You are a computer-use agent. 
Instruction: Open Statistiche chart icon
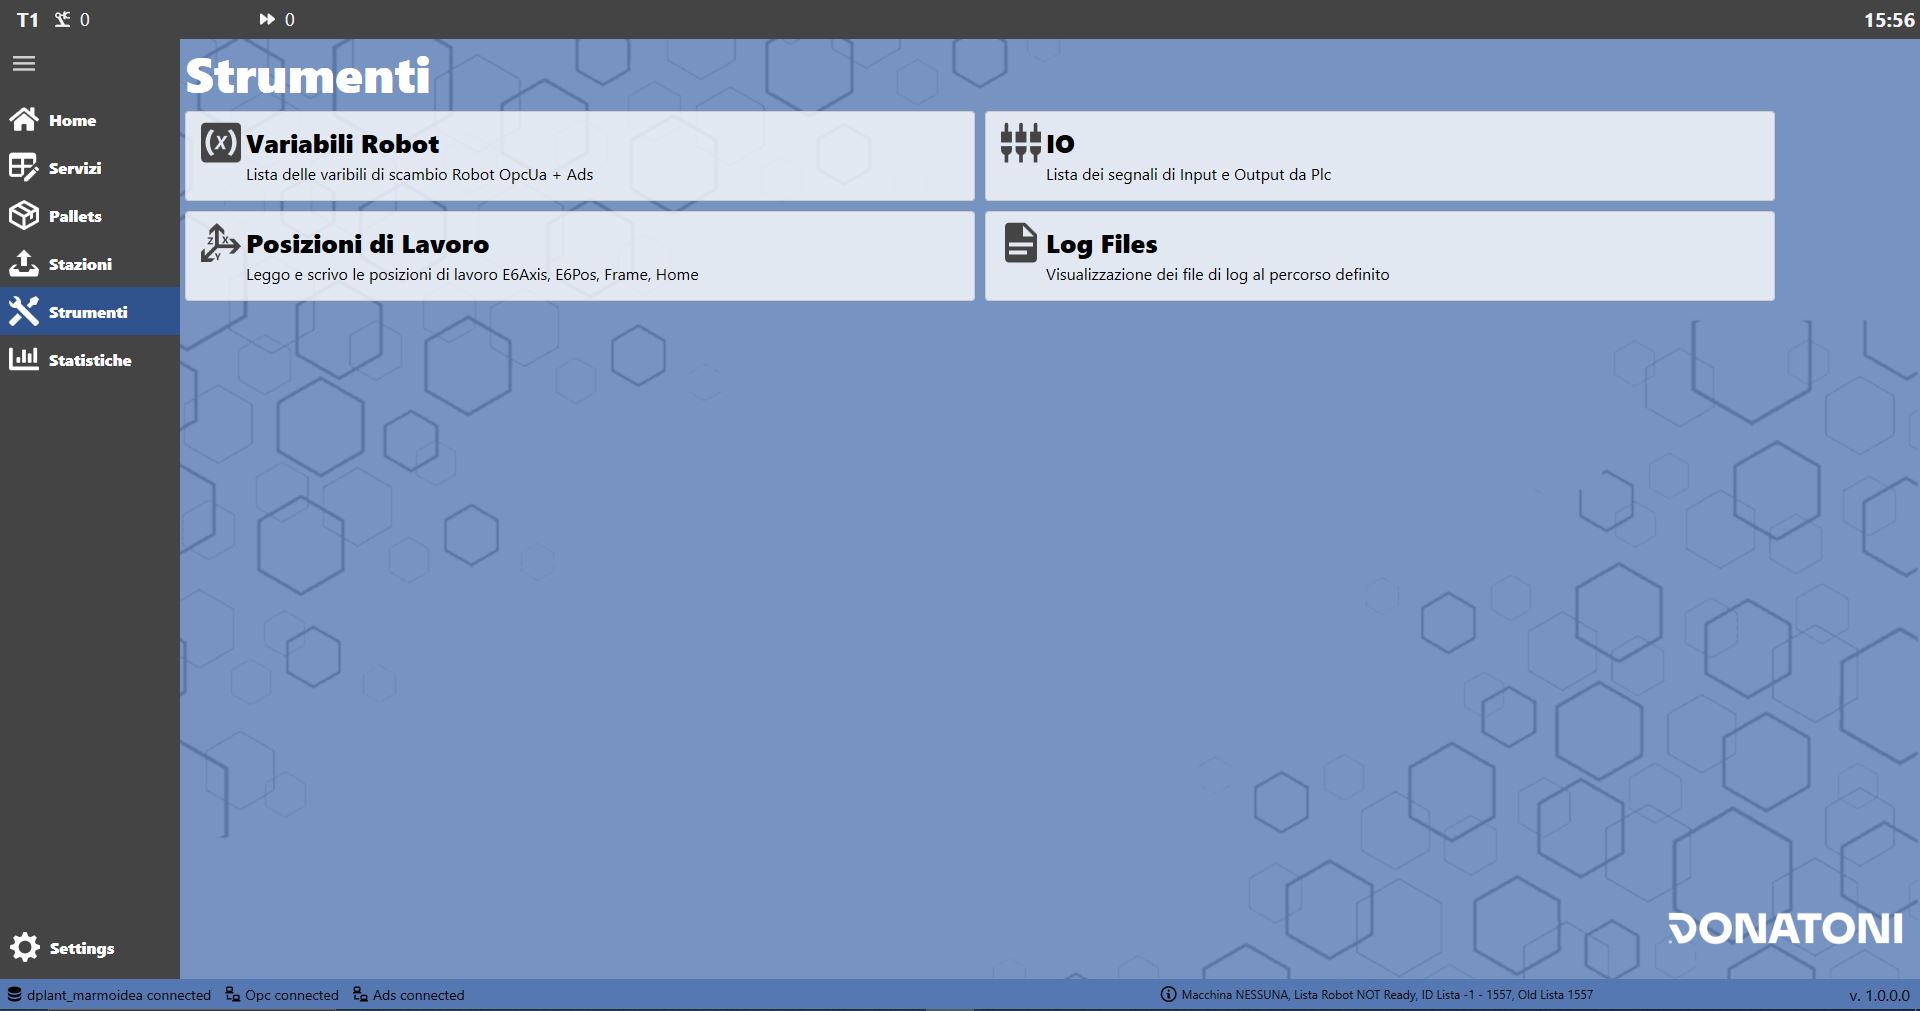pos(24,359)
